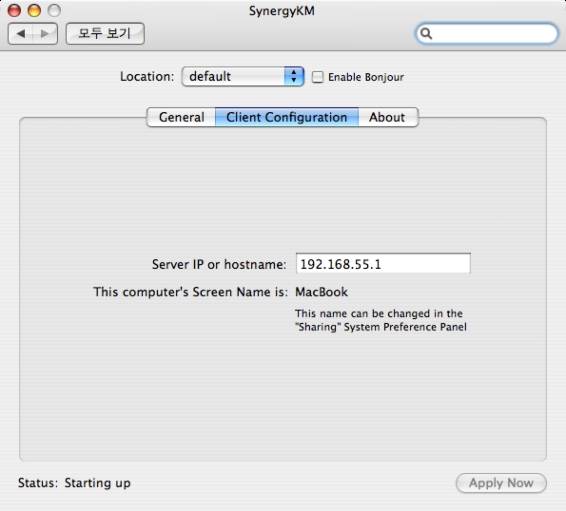Screen dimensions: 566x511
Task: Select the Client Configuration tab
Action: pos(287,117)
